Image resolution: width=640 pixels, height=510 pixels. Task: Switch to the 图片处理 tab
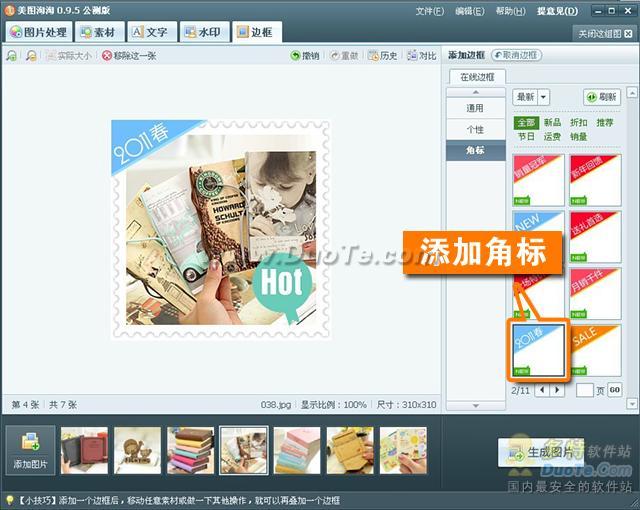(x=39, y=32)
